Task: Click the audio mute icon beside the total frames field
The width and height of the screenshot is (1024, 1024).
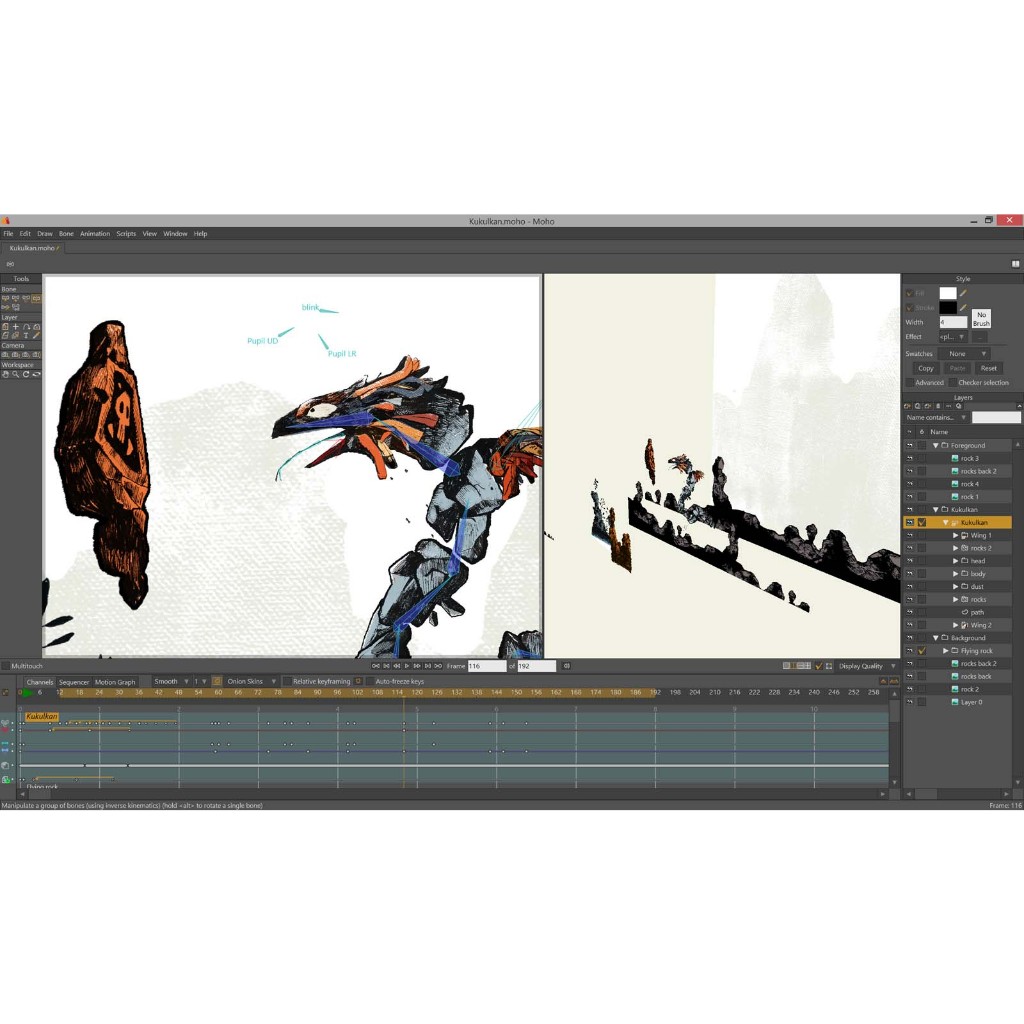Action: [566, 666]
